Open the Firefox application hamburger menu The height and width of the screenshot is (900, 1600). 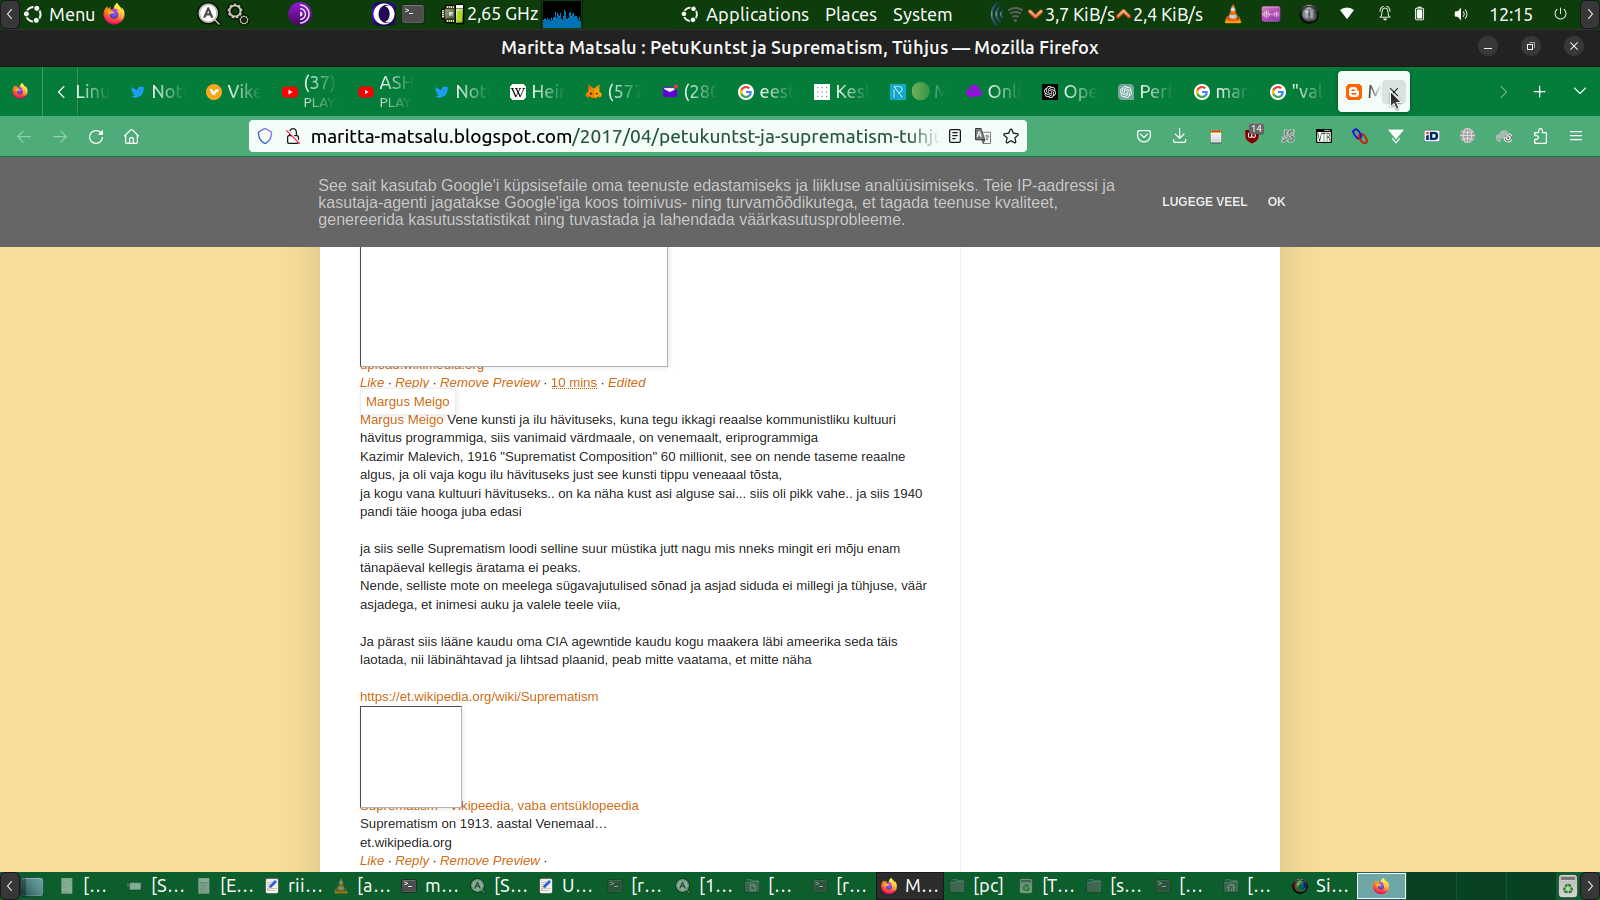tap(1576, 136)
